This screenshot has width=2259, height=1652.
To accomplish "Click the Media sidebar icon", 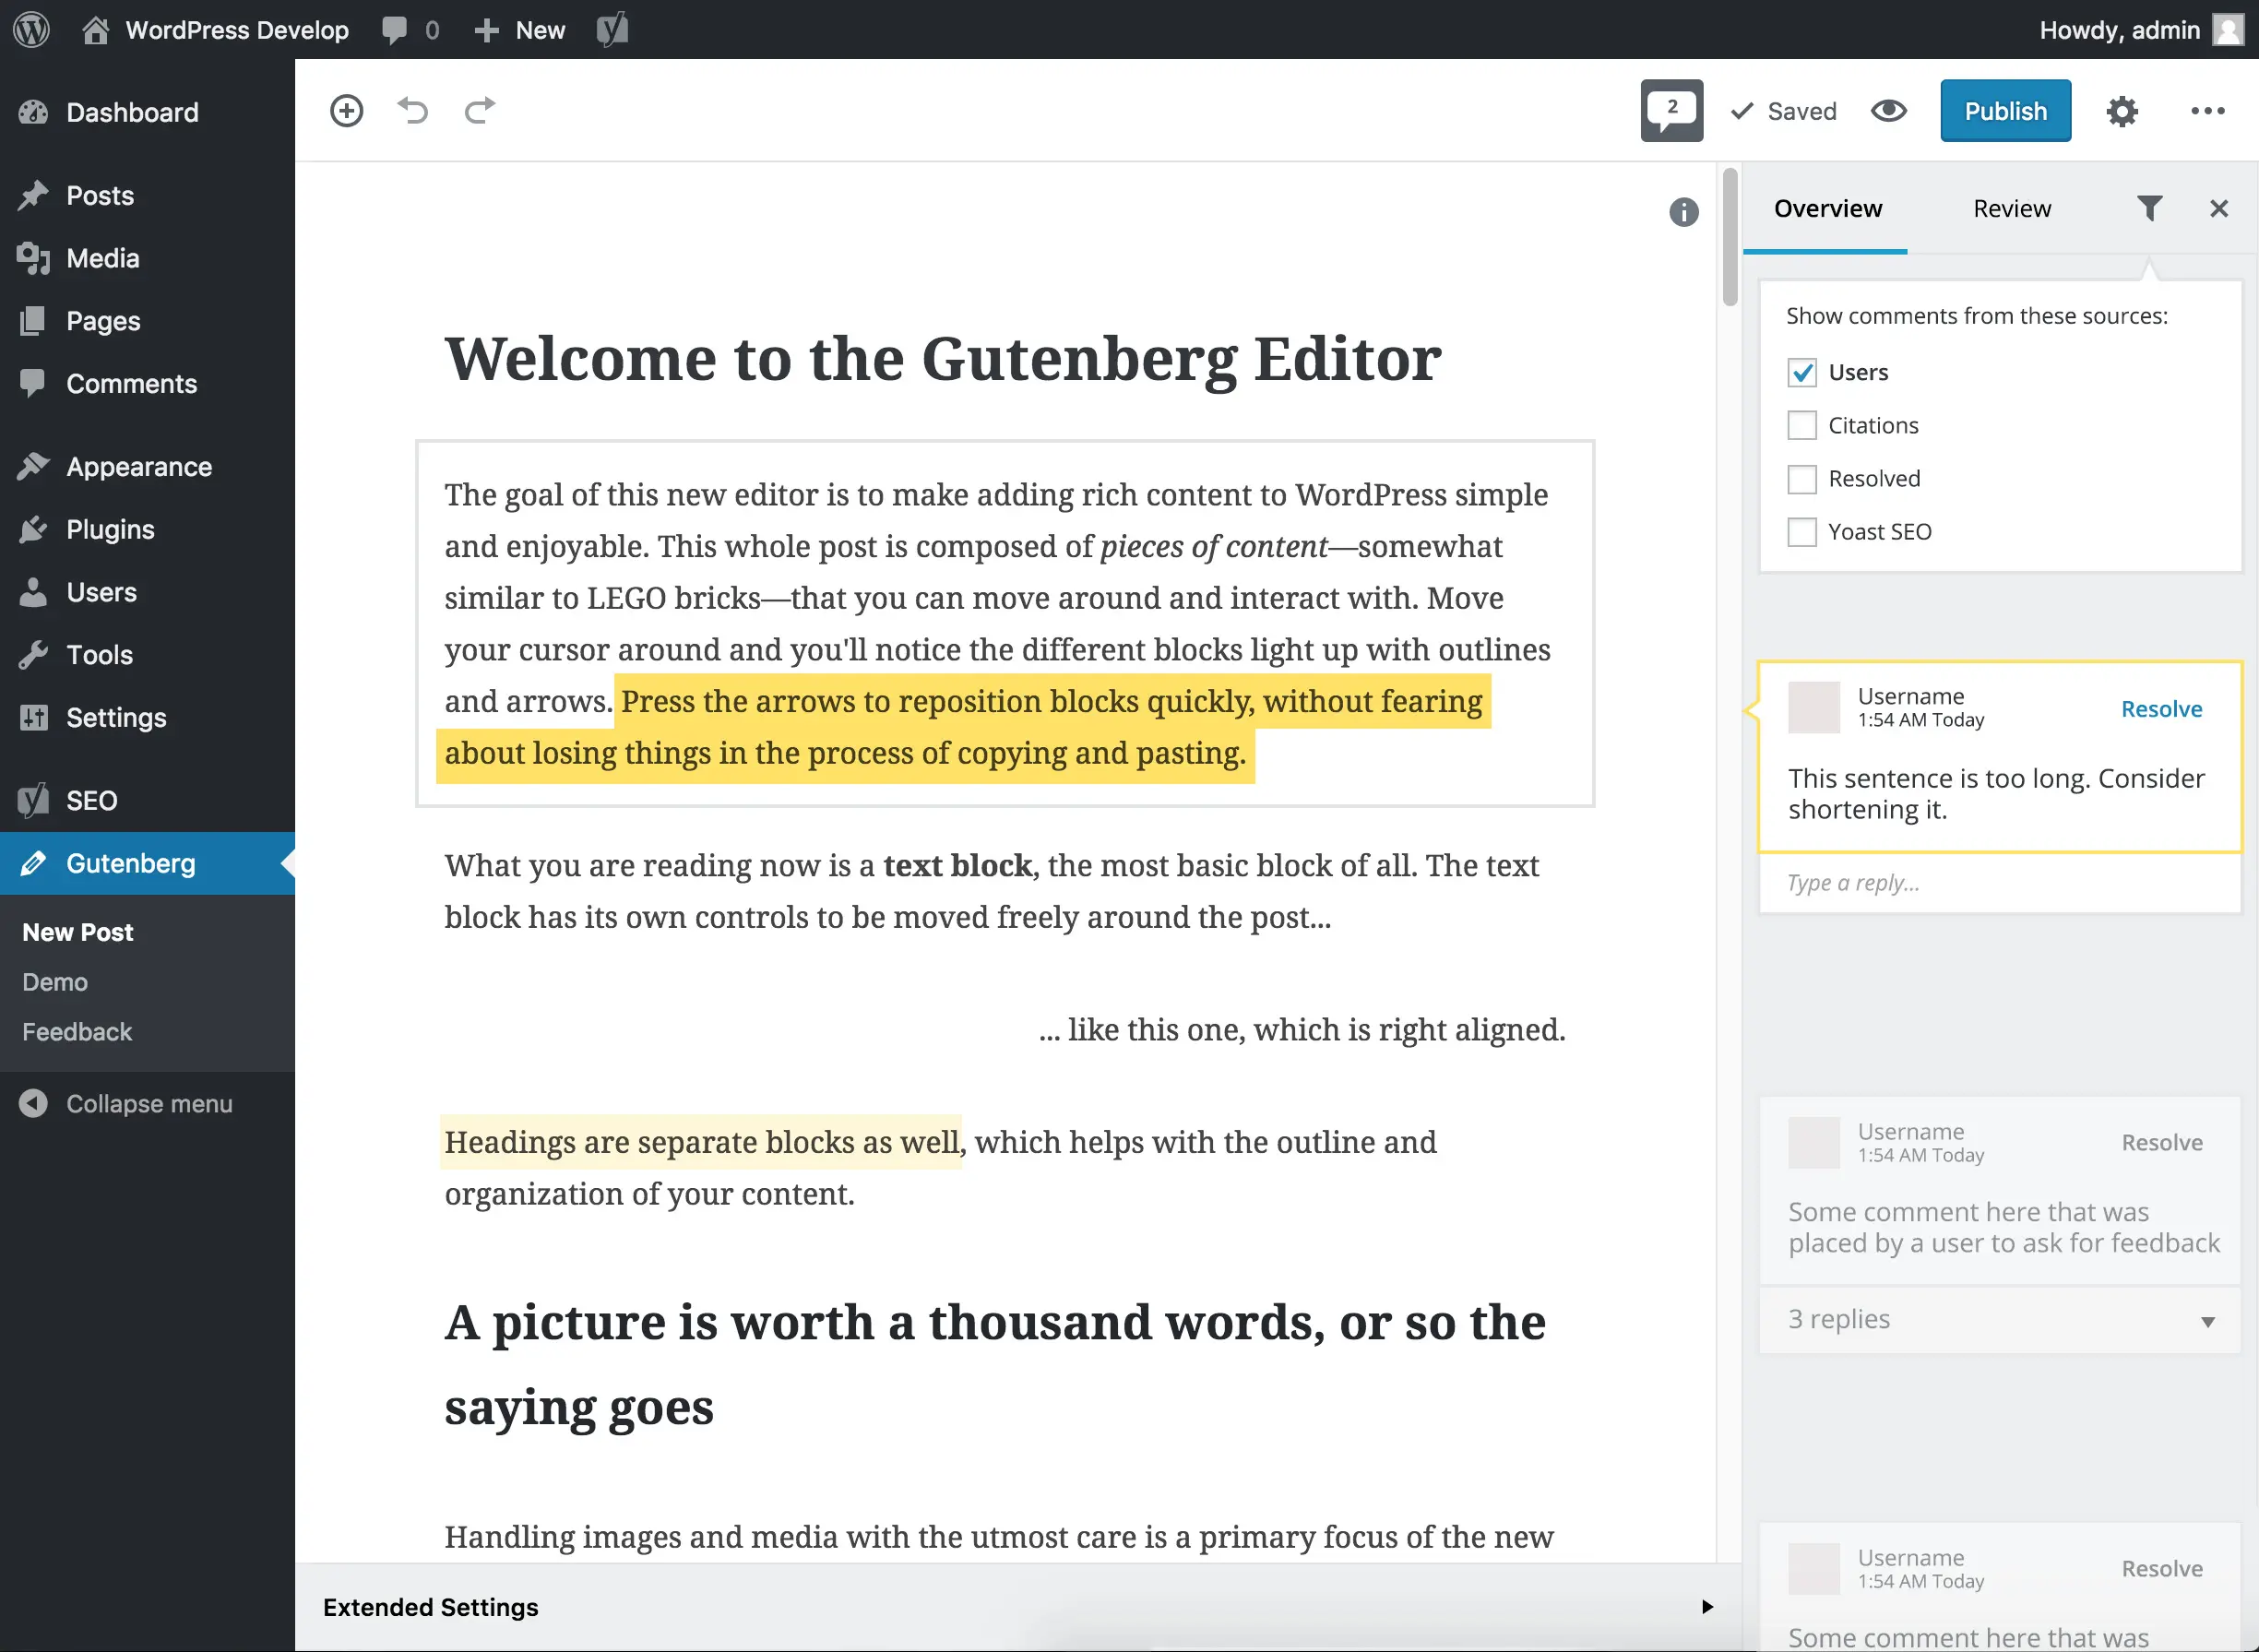I will pyautogui.click(x=33, y=258).
